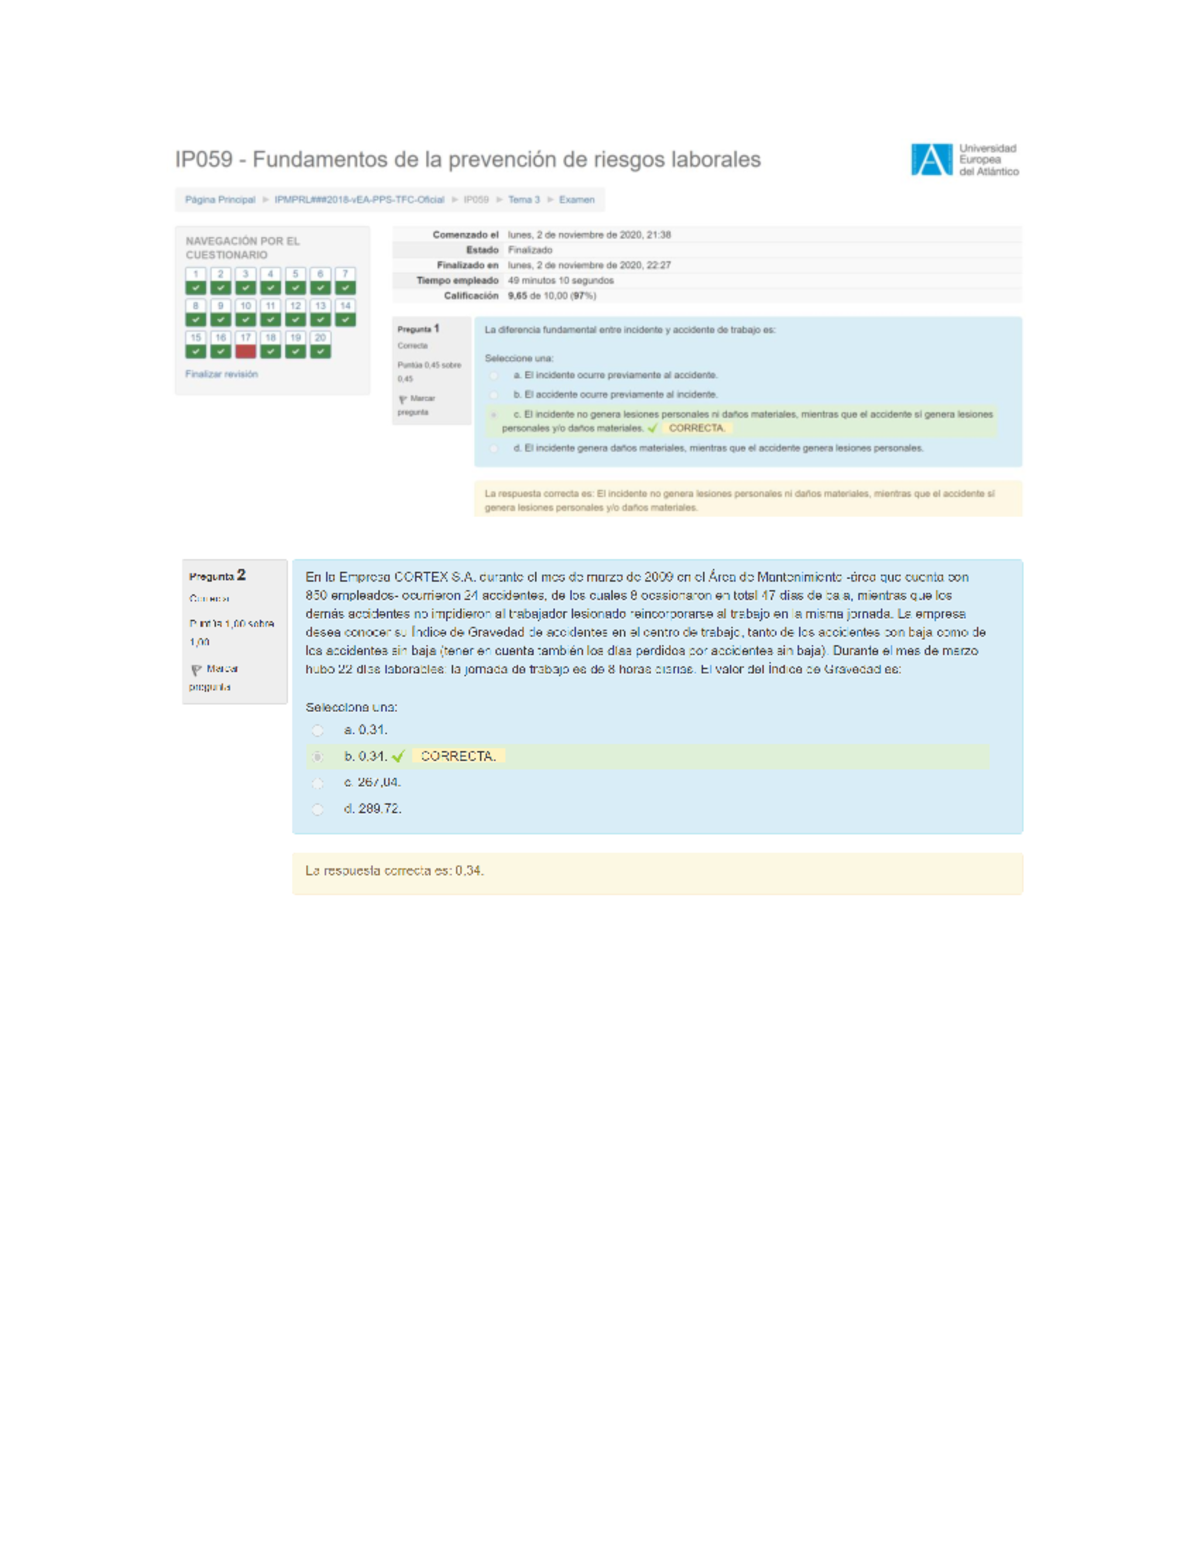This screenshot has height=1553, width=1200.
Task: Click the flag icon for Pregunta 1
Action: click(x=403, y=399)
